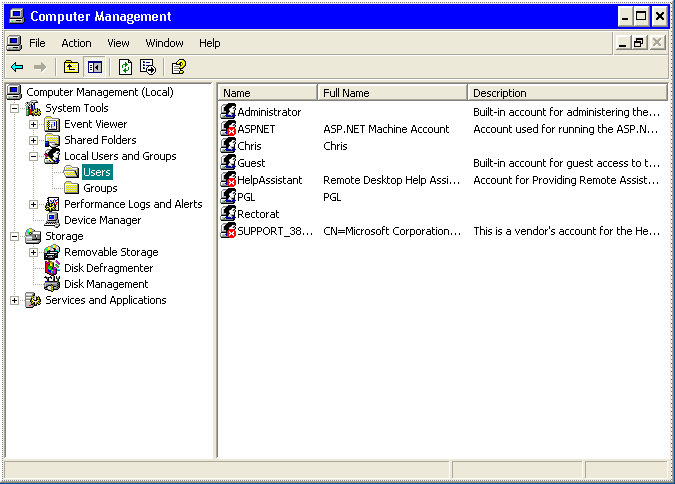Click 'ASP.NET Machine Account' full name
This screenshot has height=484, width=675.
pyautogui.click(x=386, y=129)
